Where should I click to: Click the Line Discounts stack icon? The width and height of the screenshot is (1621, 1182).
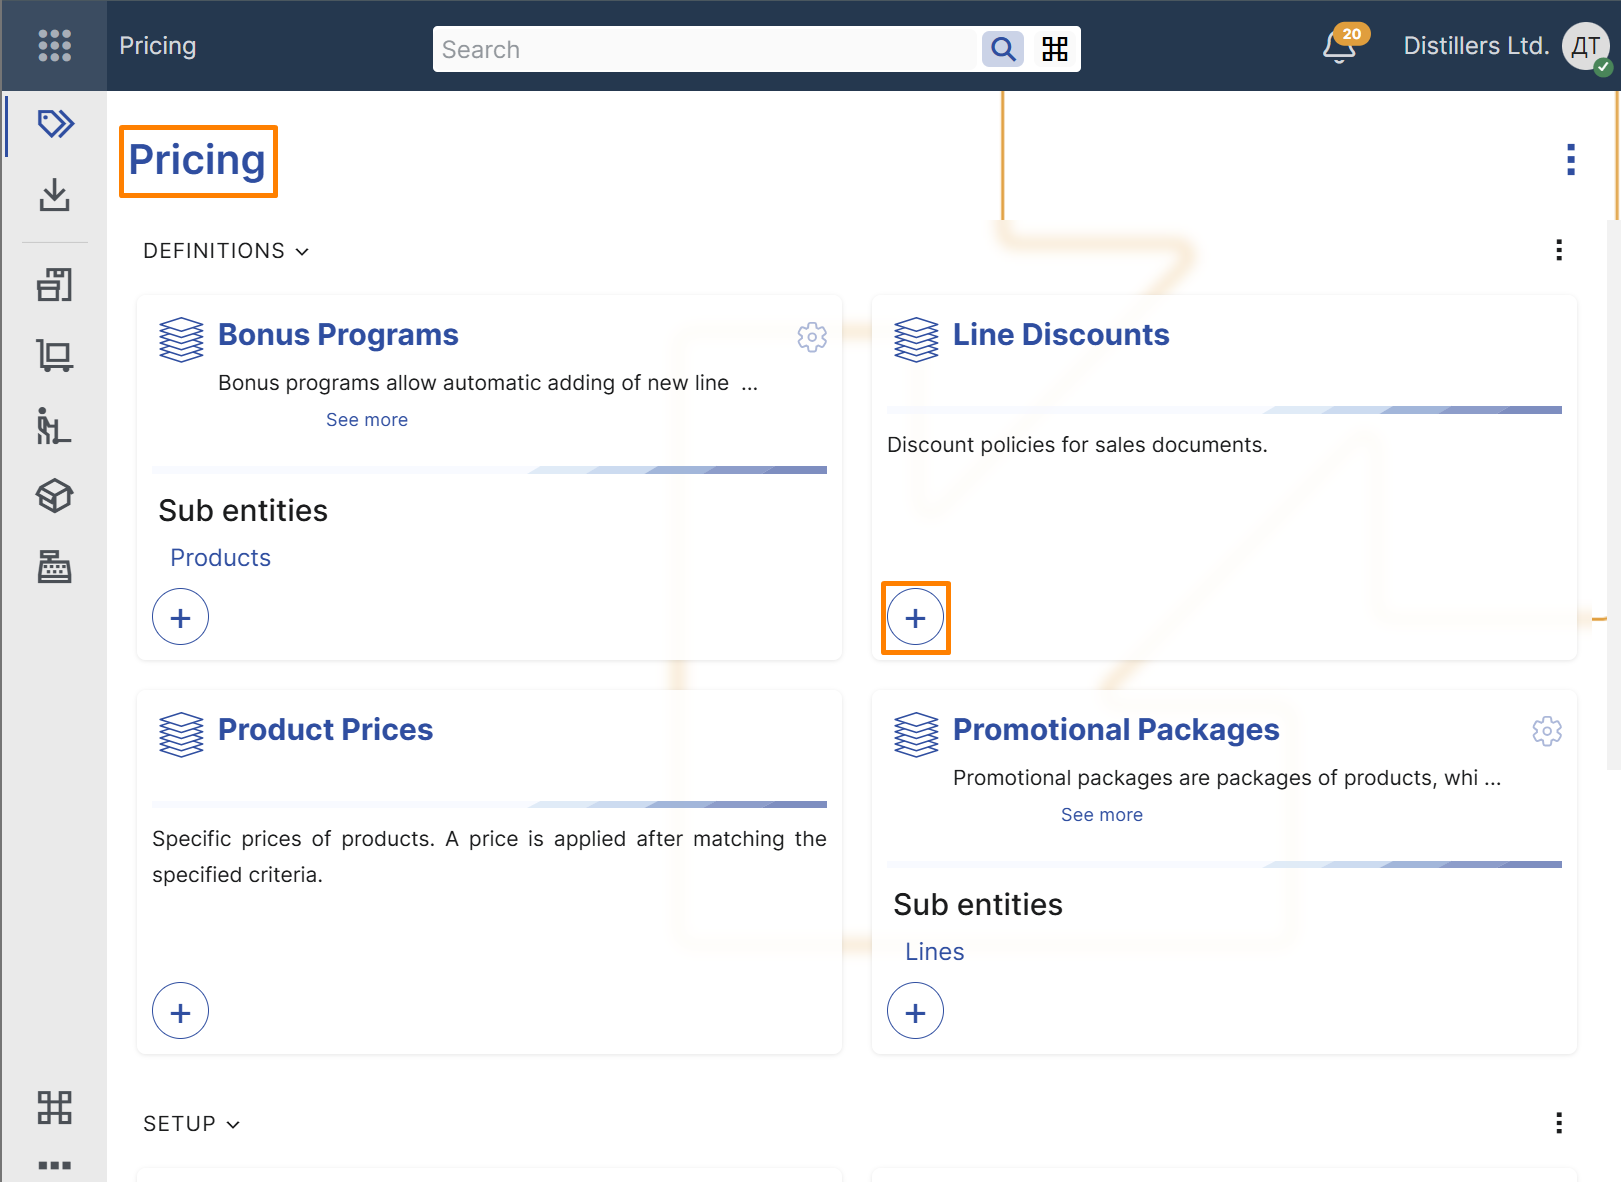tap(916, 340)
